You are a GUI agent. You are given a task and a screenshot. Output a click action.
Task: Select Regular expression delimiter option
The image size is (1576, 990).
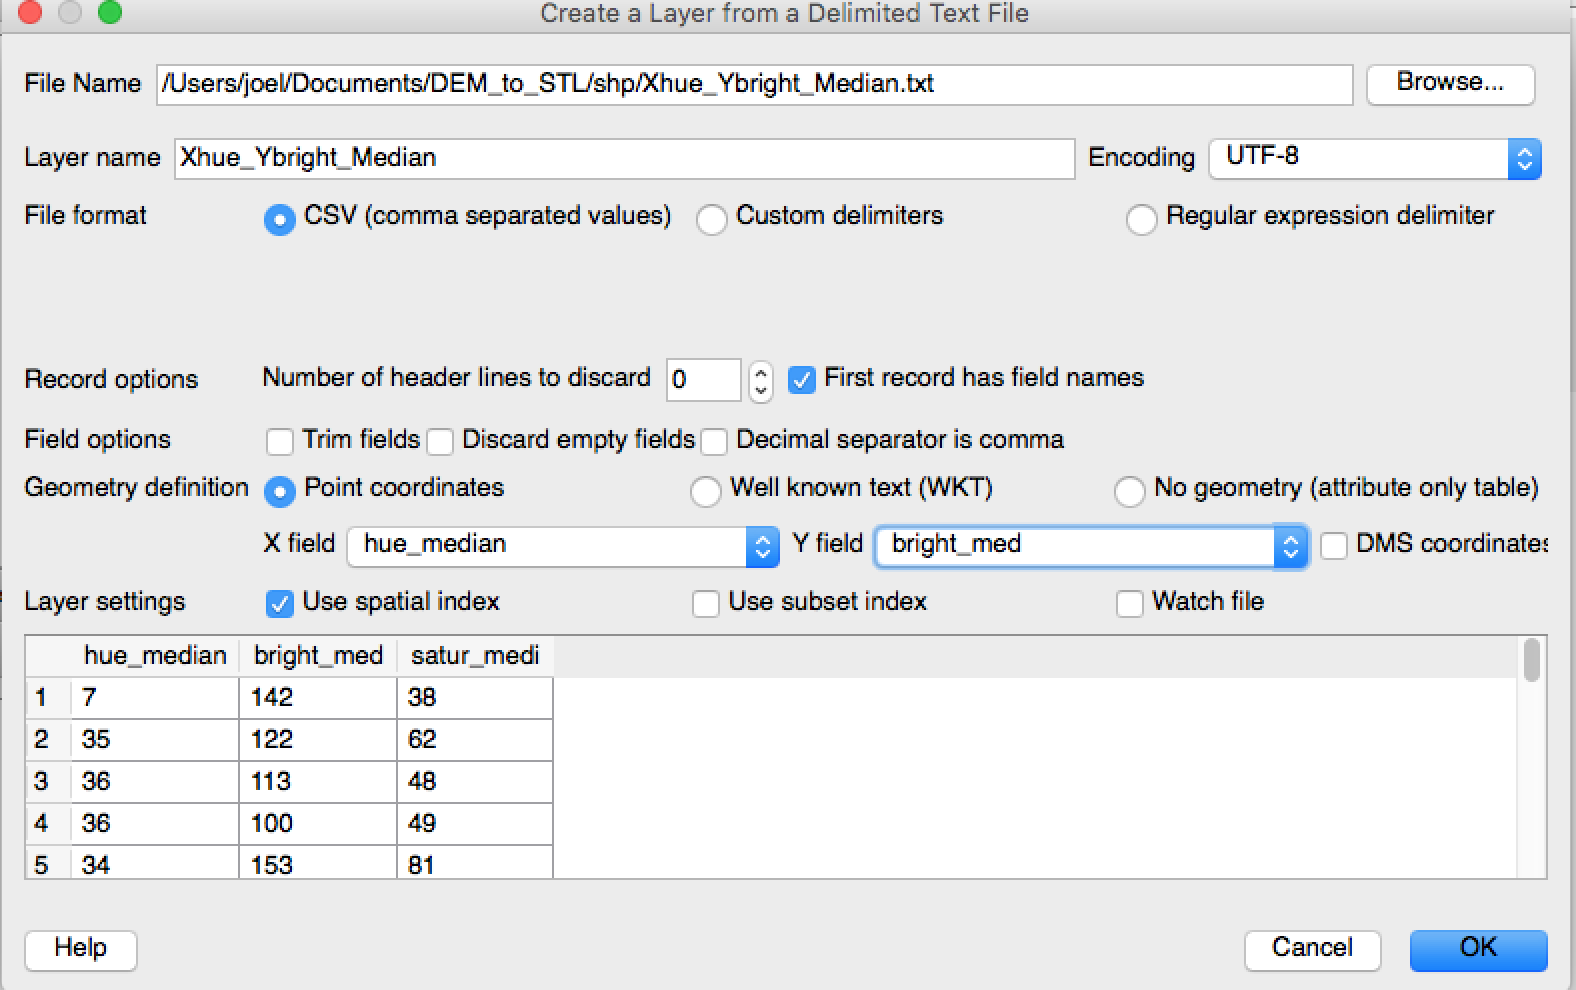pos(1142,219)
